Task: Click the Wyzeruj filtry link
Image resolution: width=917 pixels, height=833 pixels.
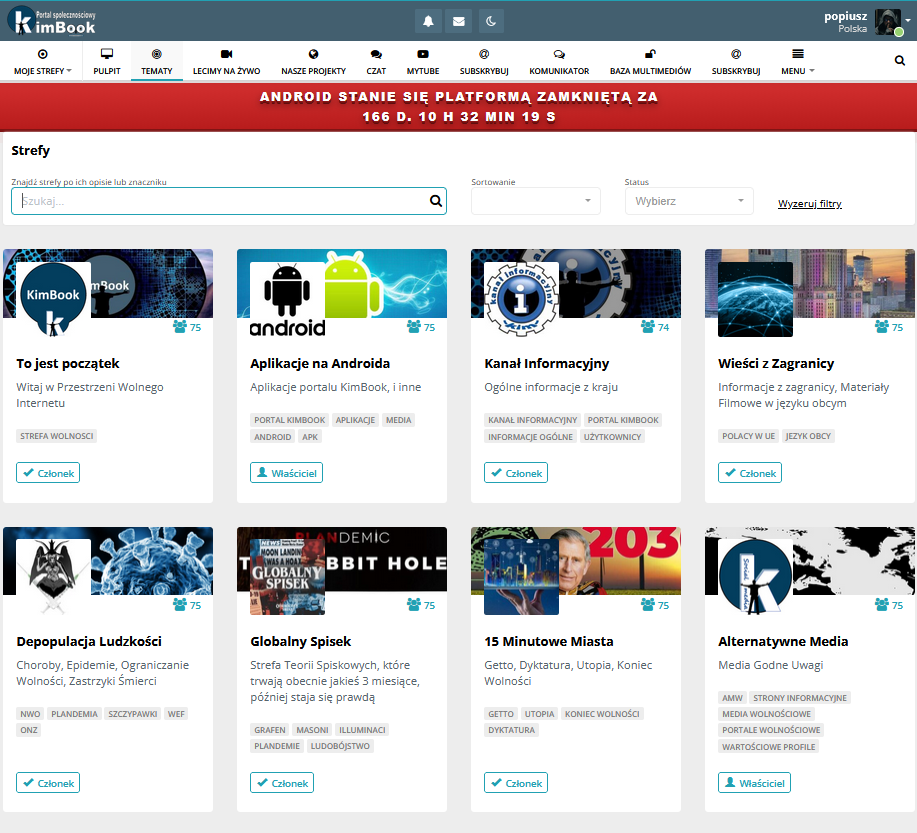Action: coord(809,204)
